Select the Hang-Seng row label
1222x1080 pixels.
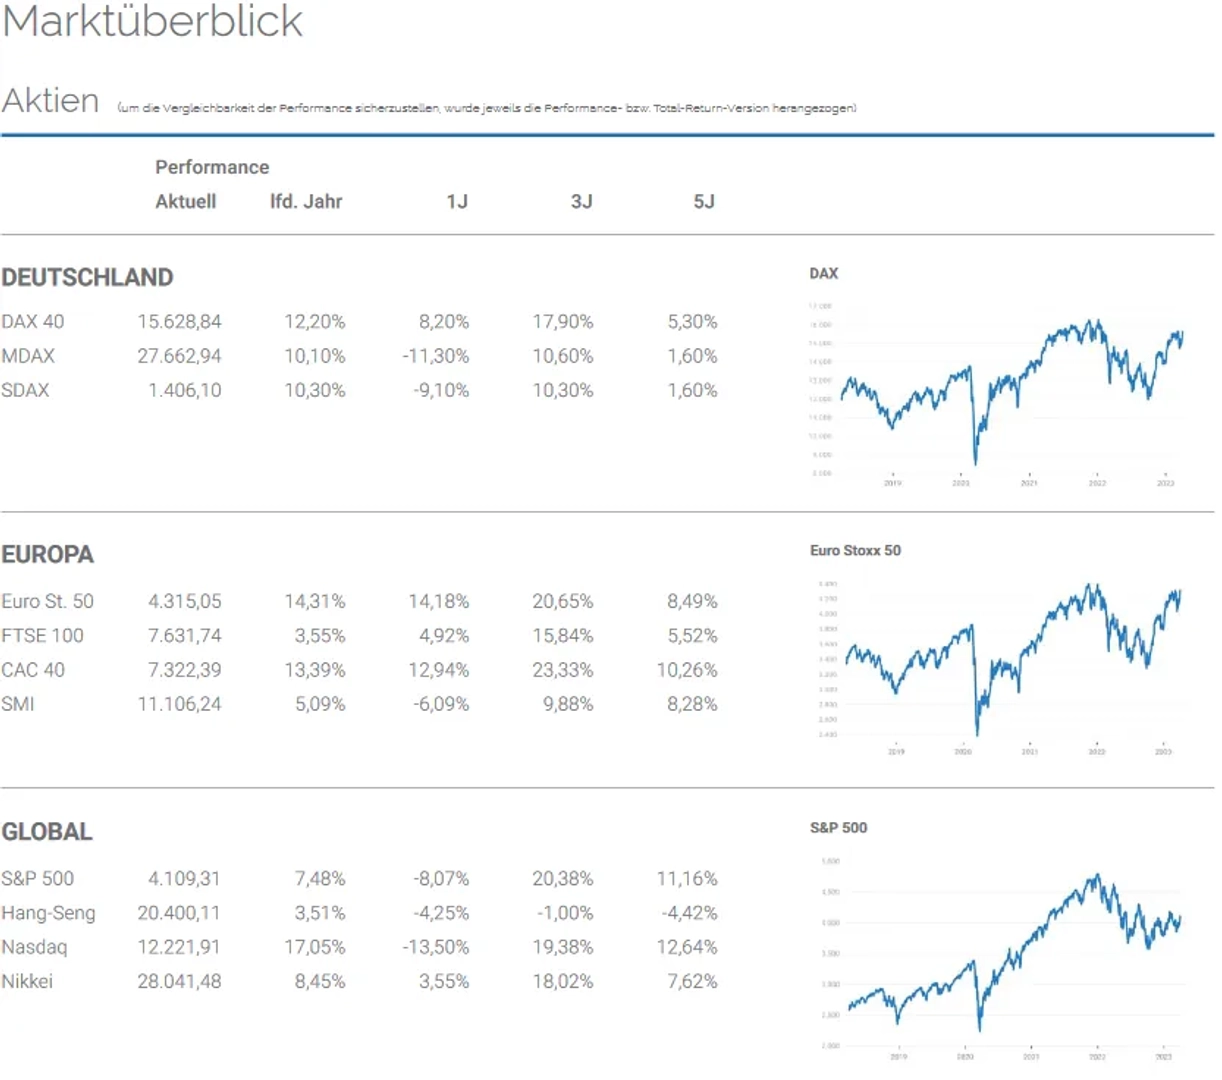(x=48, y=913)
